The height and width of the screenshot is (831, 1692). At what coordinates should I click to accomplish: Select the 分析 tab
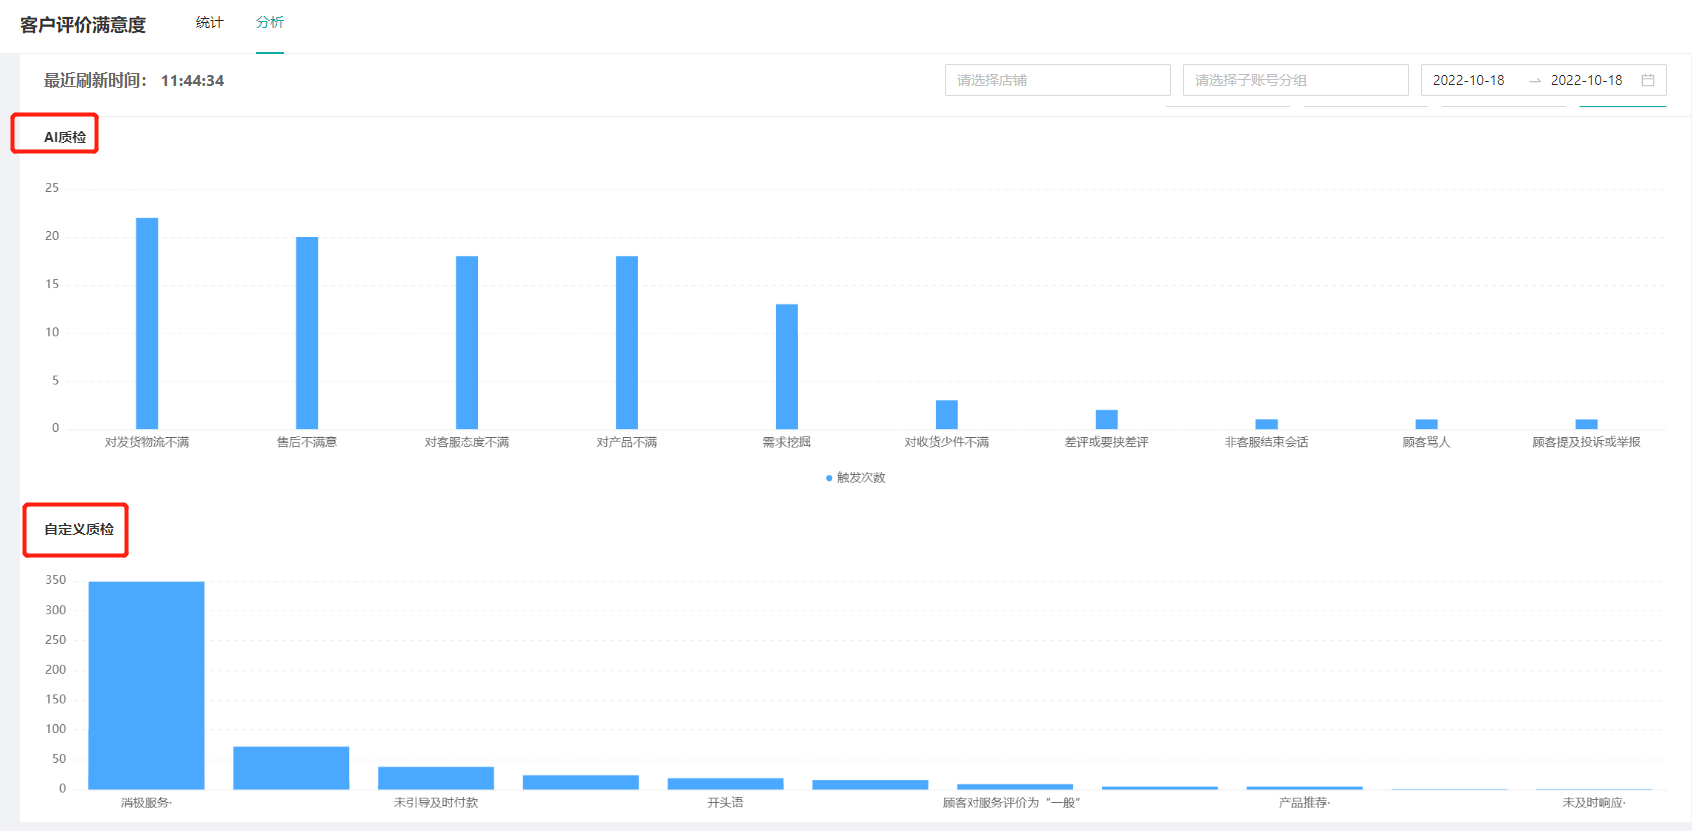(270, 22)
